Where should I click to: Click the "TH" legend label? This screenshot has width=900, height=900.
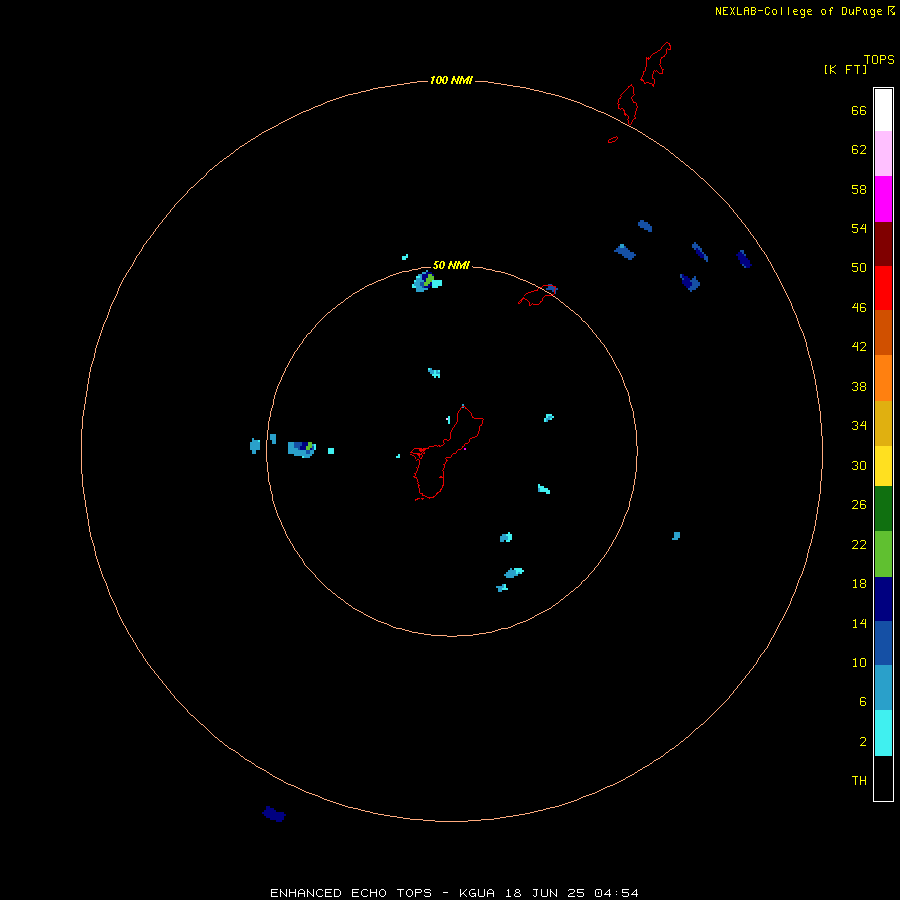click(x=859, y=781)
